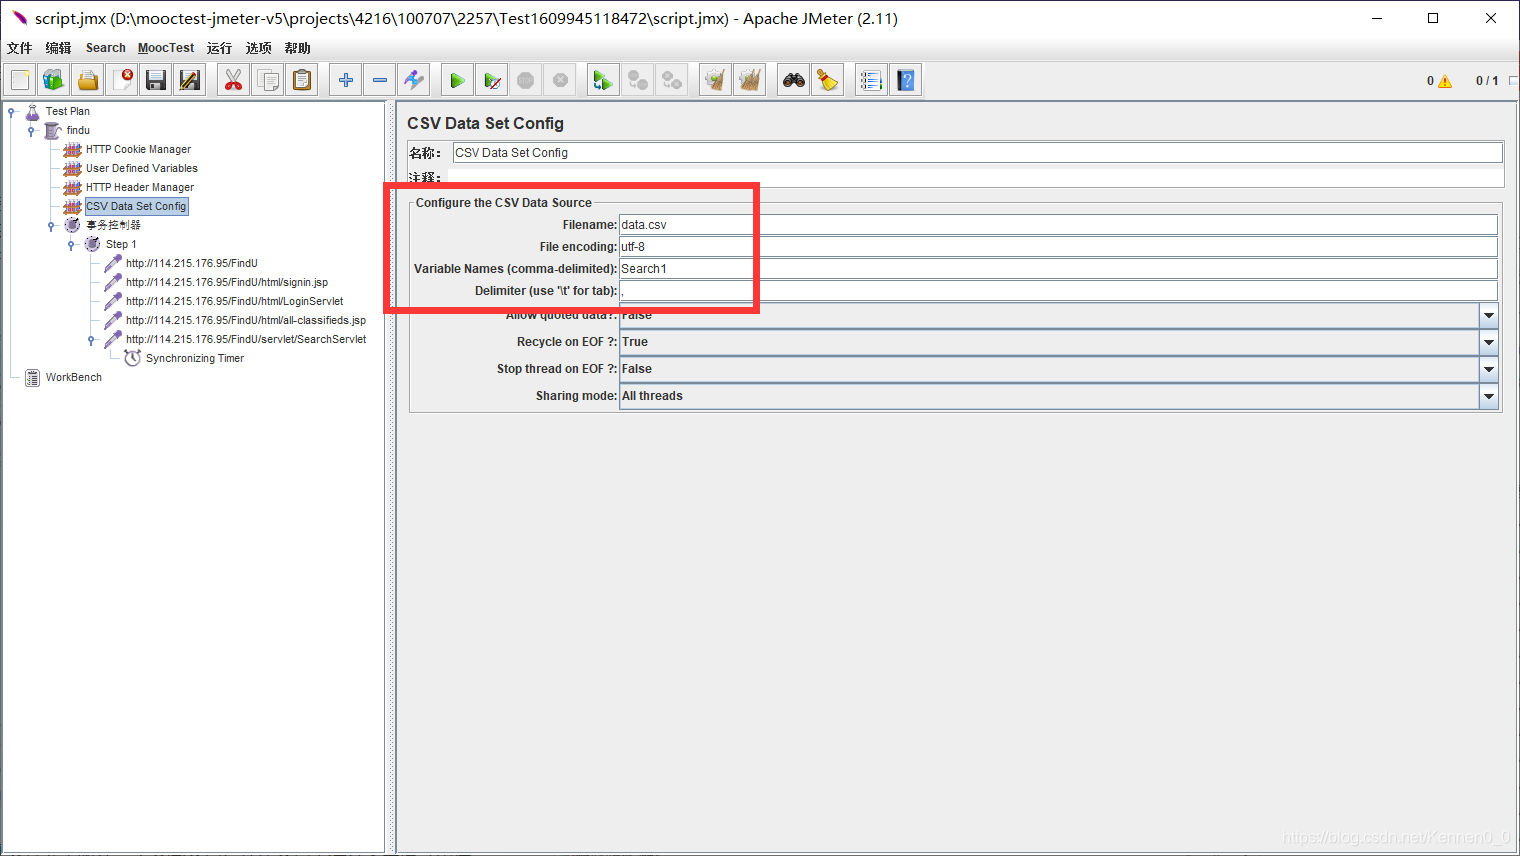Open Search with binoculars icon
The image size is (1520, 856).
coord(794,80)
